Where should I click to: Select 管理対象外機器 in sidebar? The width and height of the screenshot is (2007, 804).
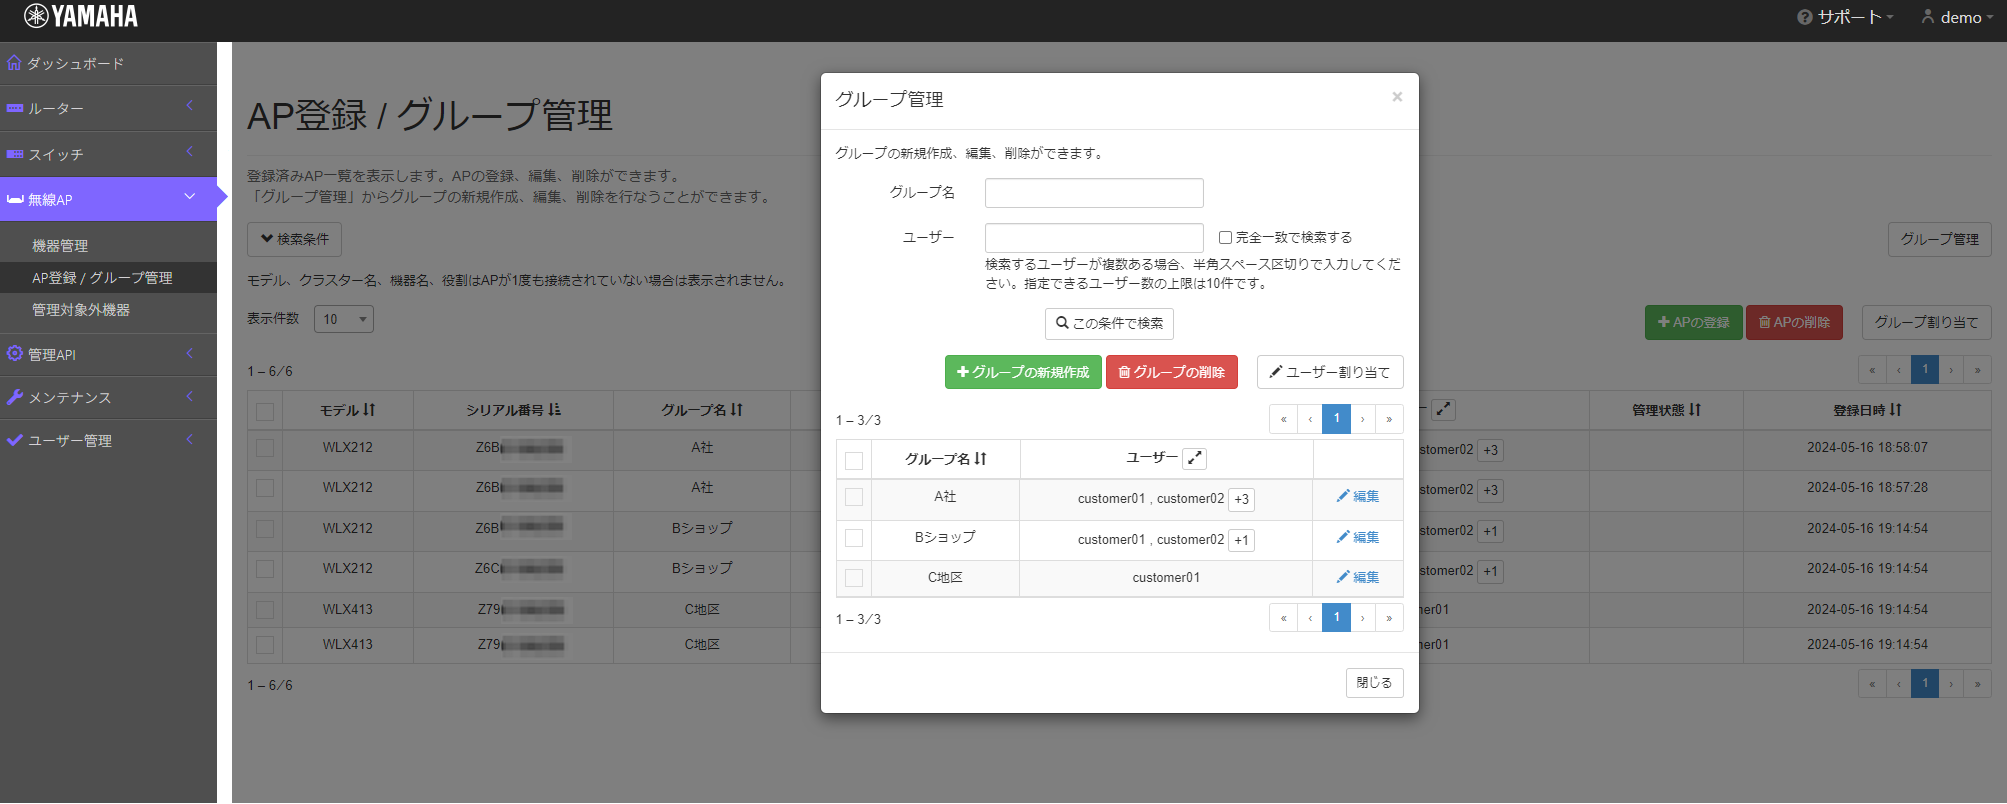point(81,310)
